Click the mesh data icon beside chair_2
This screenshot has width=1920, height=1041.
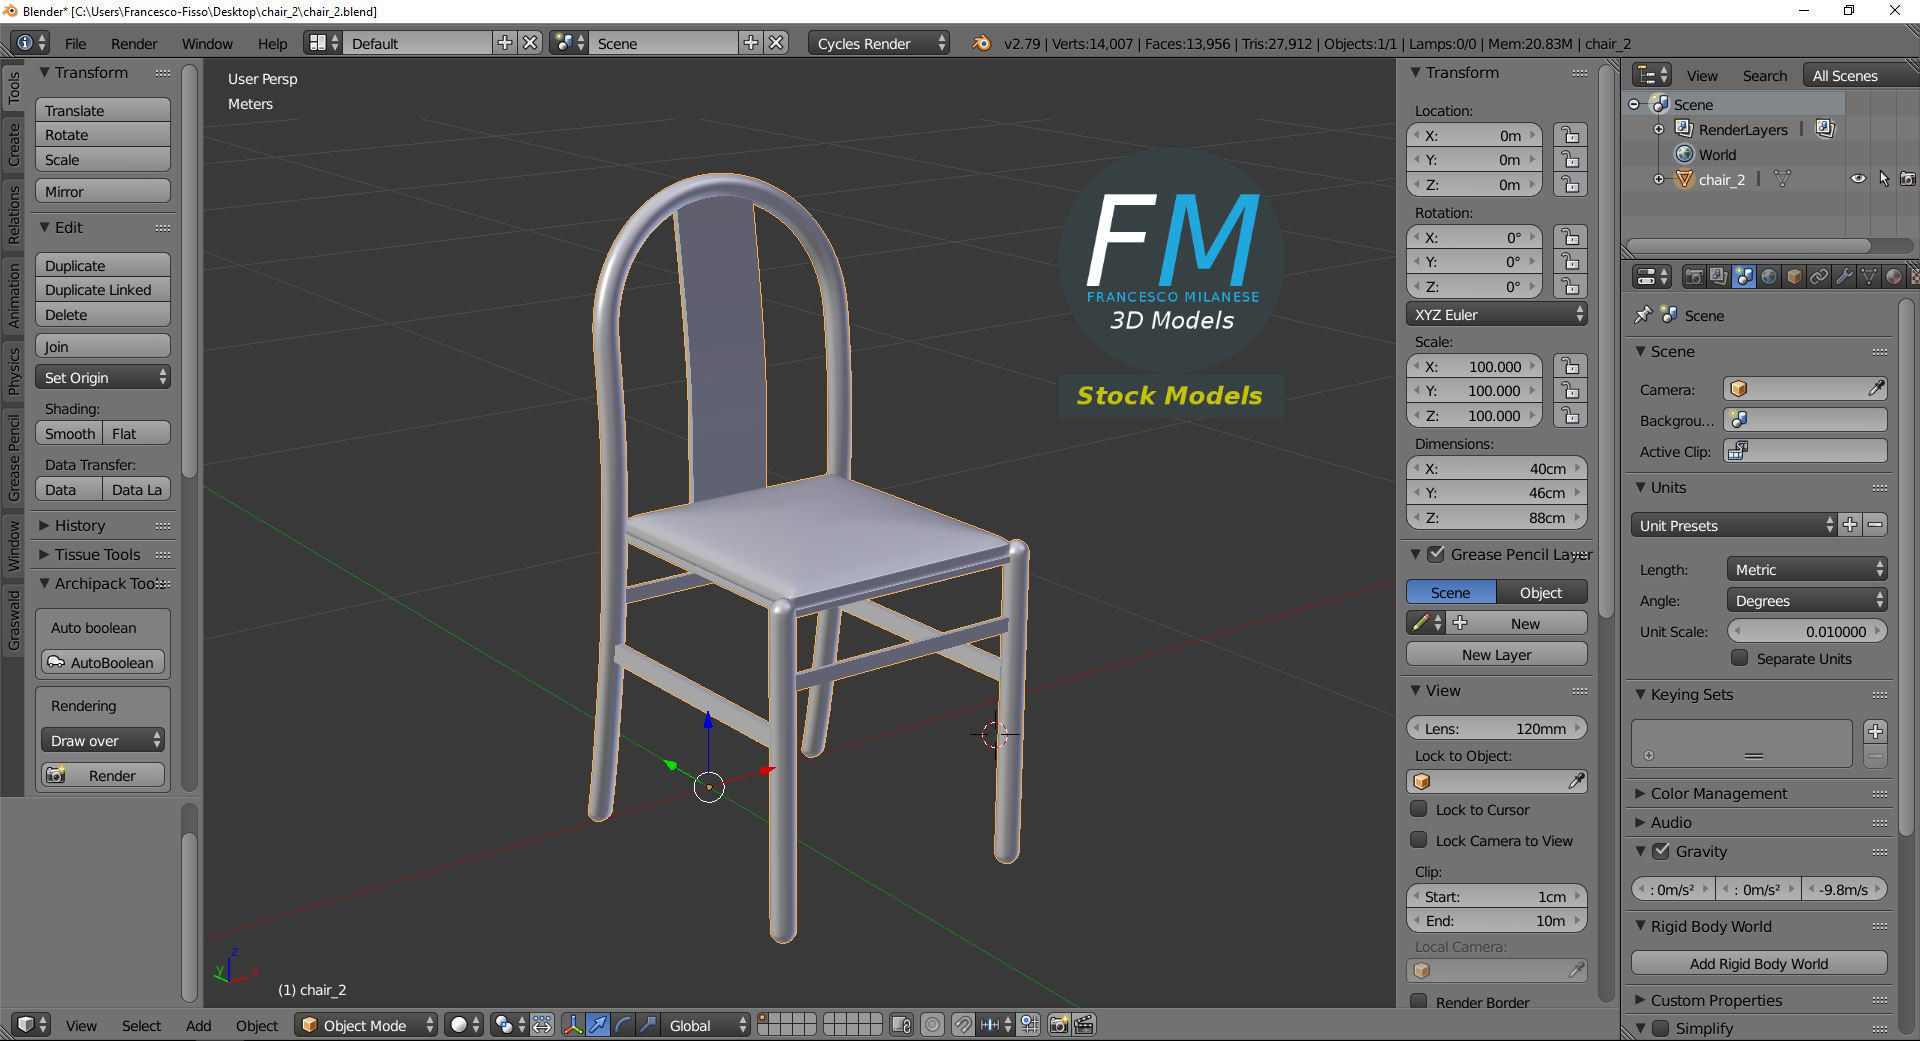(1782, 179)
